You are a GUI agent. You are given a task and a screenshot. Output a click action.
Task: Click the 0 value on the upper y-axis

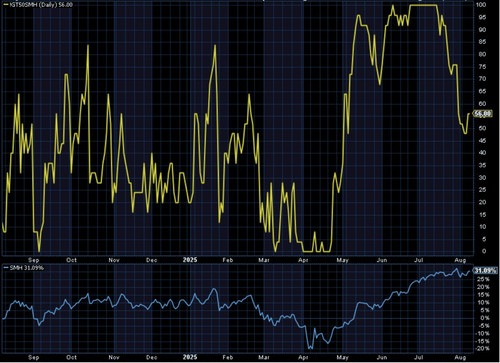[x=484, y=252]
